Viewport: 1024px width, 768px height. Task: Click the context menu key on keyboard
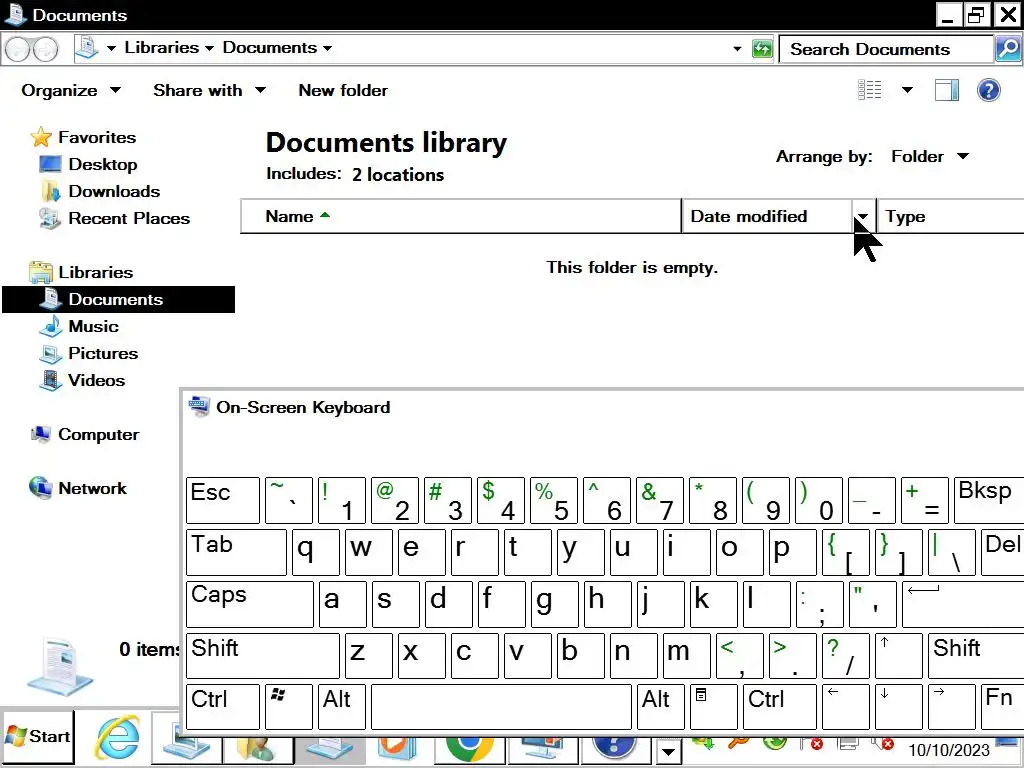tap(714, 707)
